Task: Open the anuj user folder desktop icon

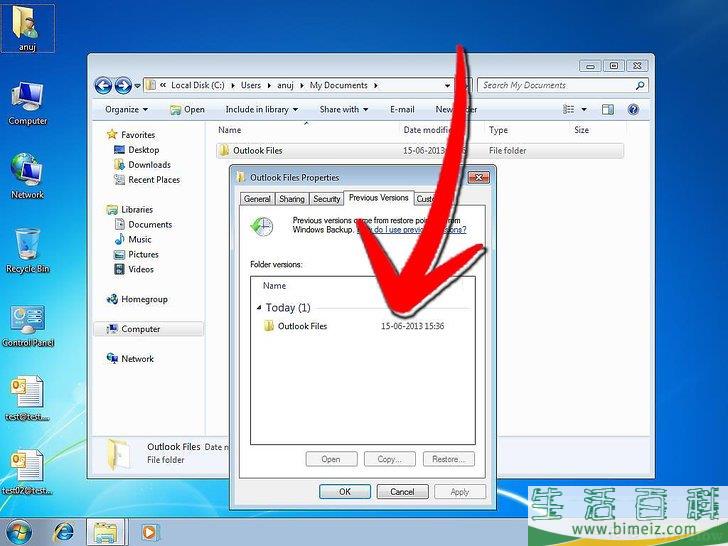Action: 27,28
